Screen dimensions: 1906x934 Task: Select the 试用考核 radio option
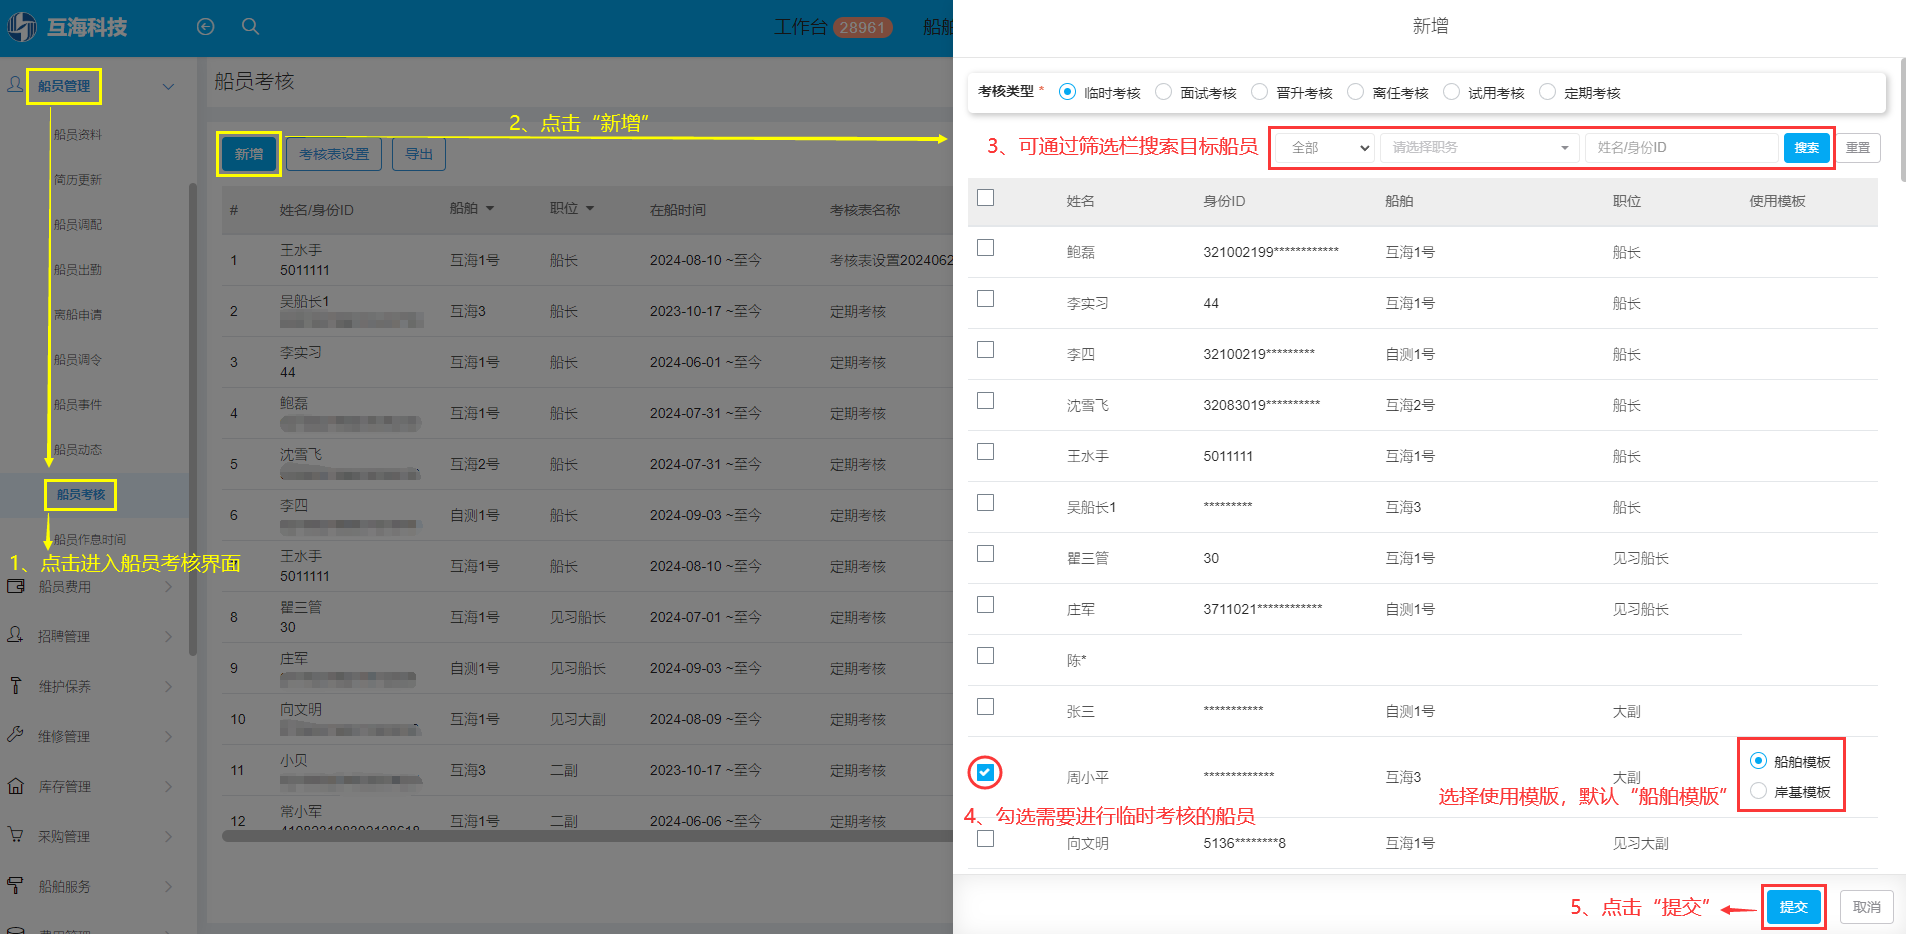coord(1451,92)
